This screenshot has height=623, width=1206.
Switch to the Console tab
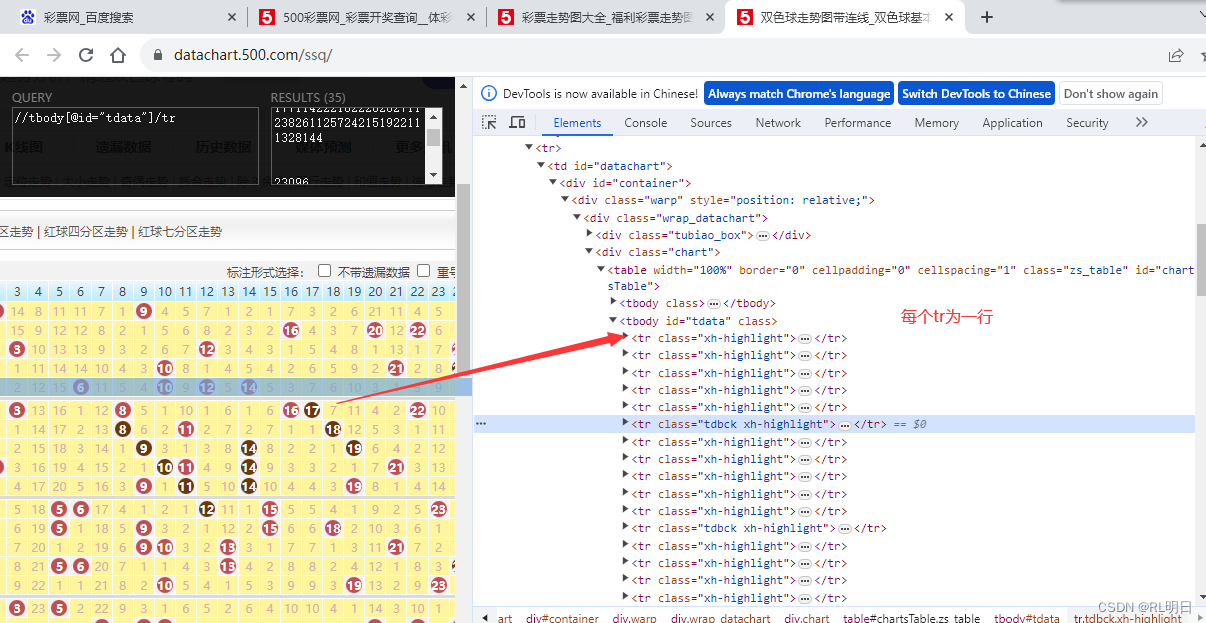coord(646,122)
